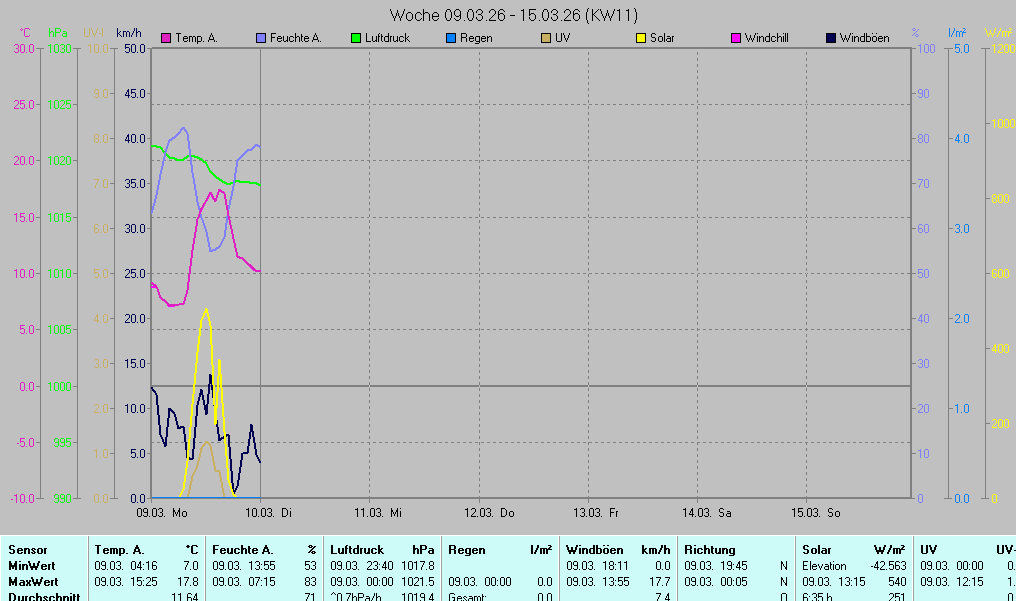
Task: Click the chart title Woche 09.03.26 - 15.03.26
Action: [x=514, y=15]
